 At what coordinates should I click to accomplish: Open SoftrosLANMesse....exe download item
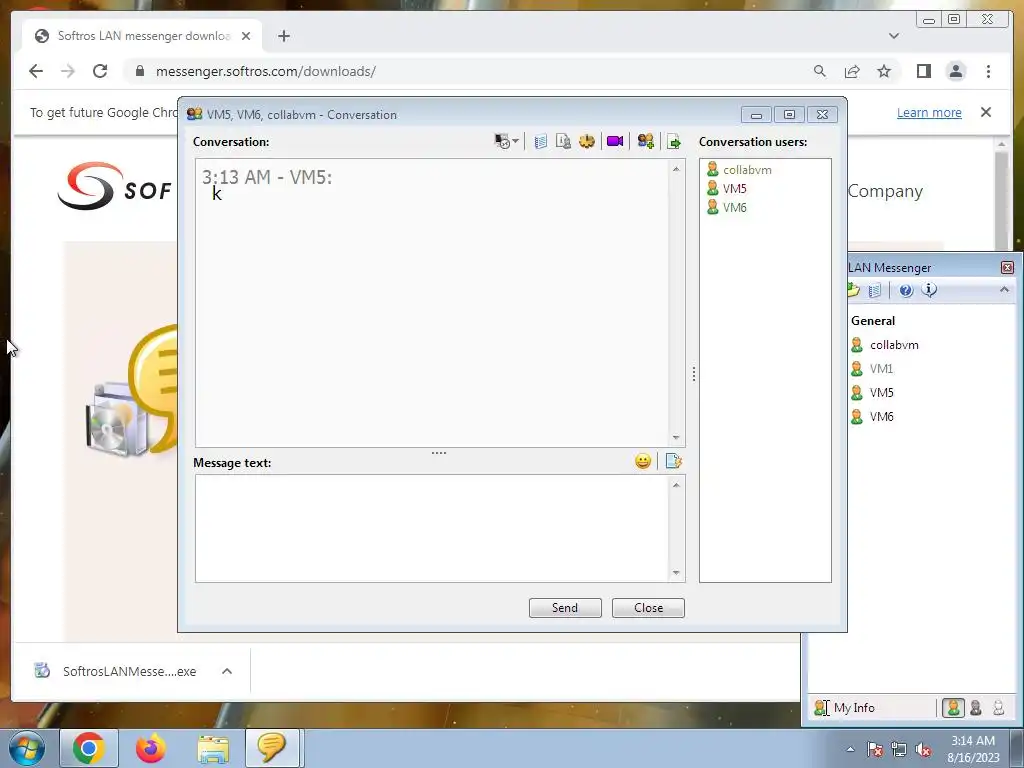click(116, 671)
